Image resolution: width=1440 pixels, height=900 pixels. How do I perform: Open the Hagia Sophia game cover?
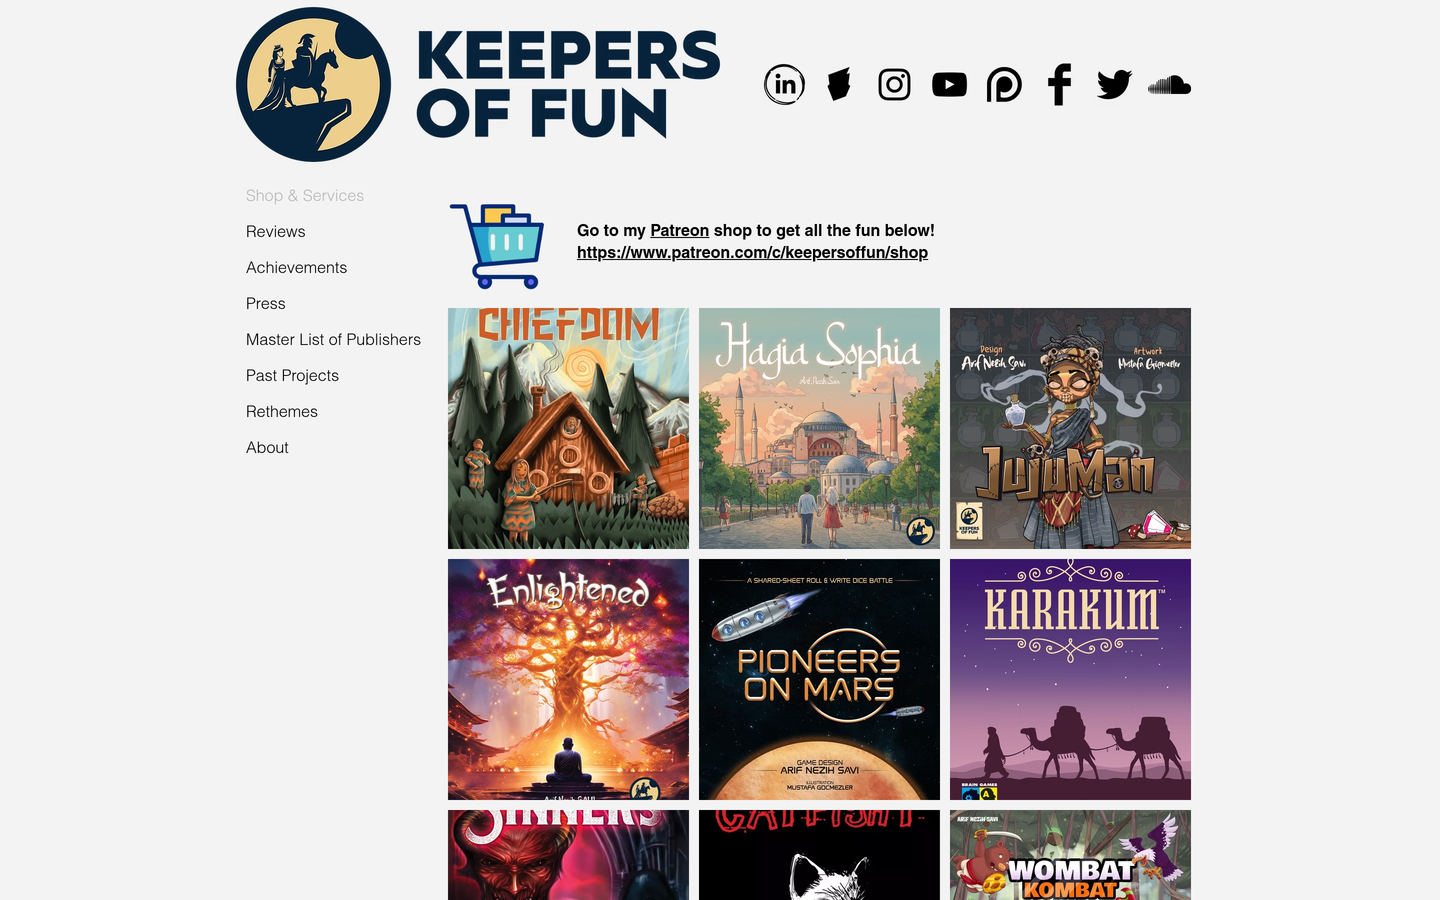[x=819, y=428]
